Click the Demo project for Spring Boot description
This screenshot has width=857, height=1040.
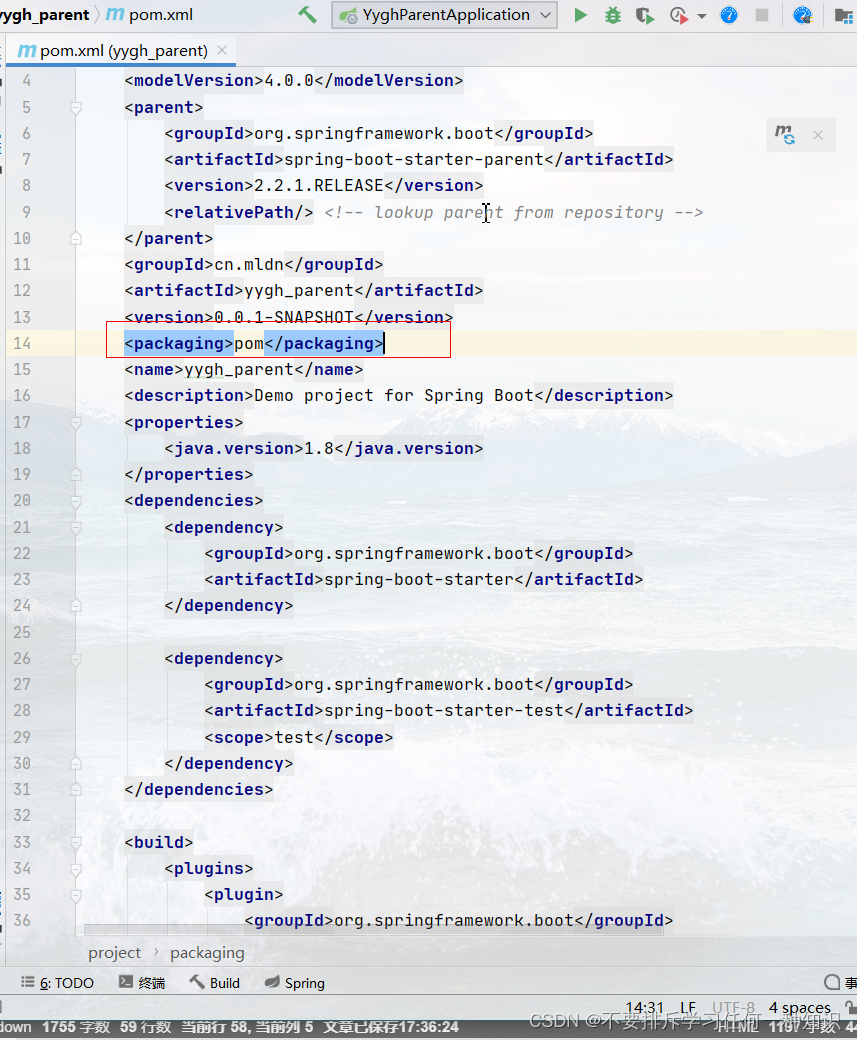click(394, 395)
